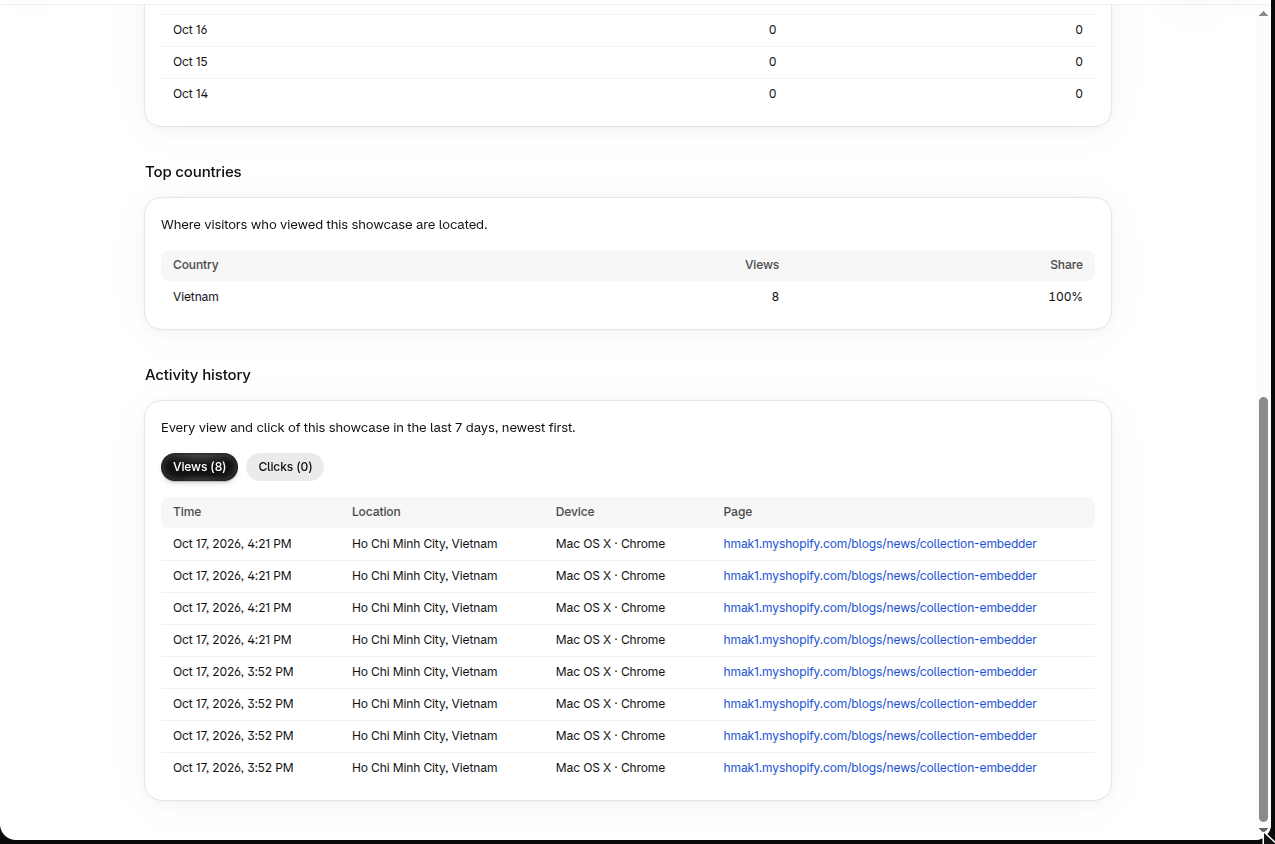Click the Share column header
Viewport: 1275px width, 844px height.
[1066, 265]
